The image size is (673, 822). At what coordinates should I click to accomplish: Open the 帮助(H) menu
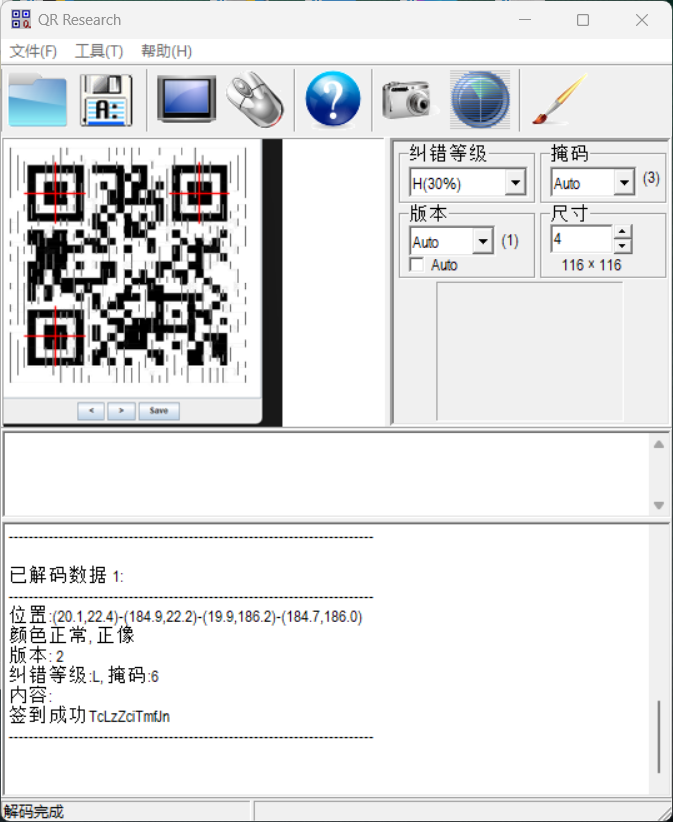[167, 51]
